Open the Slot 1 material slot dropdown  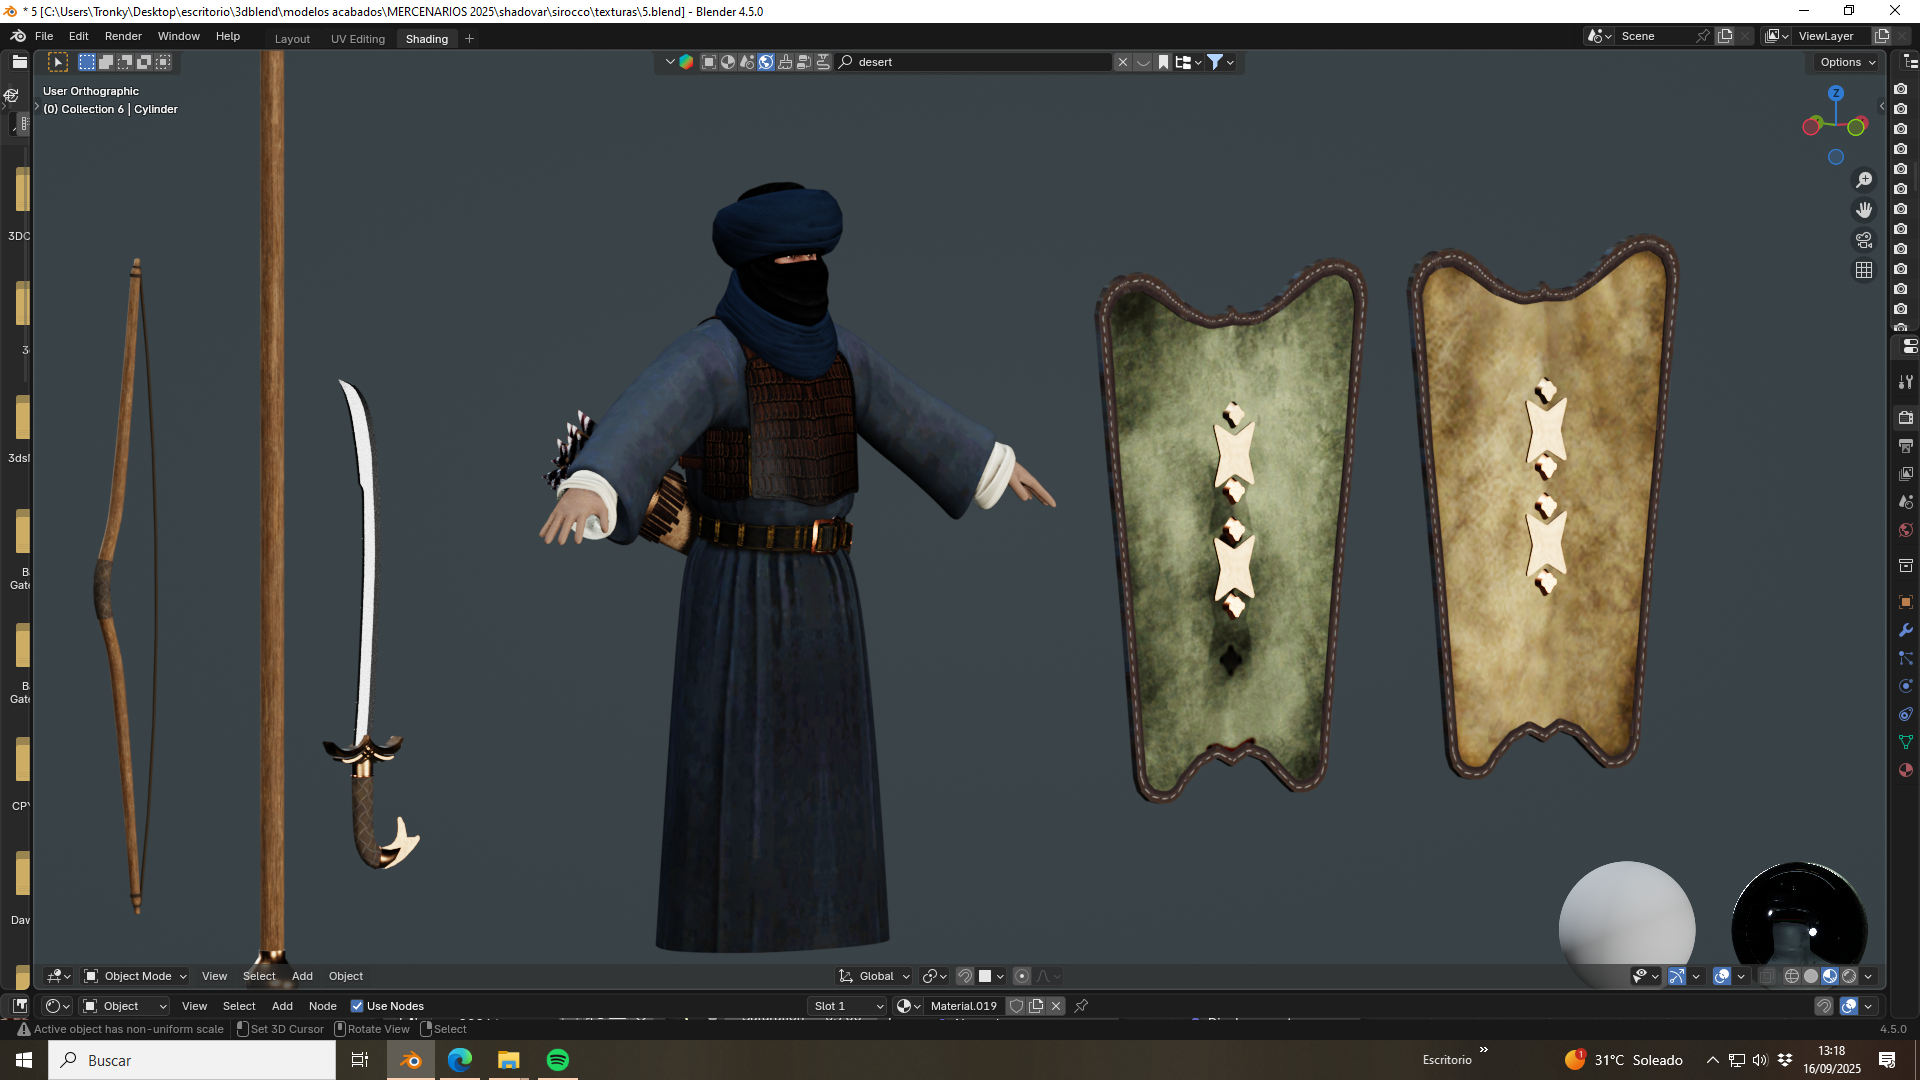pyautogui.click(x=848, y=1006)
